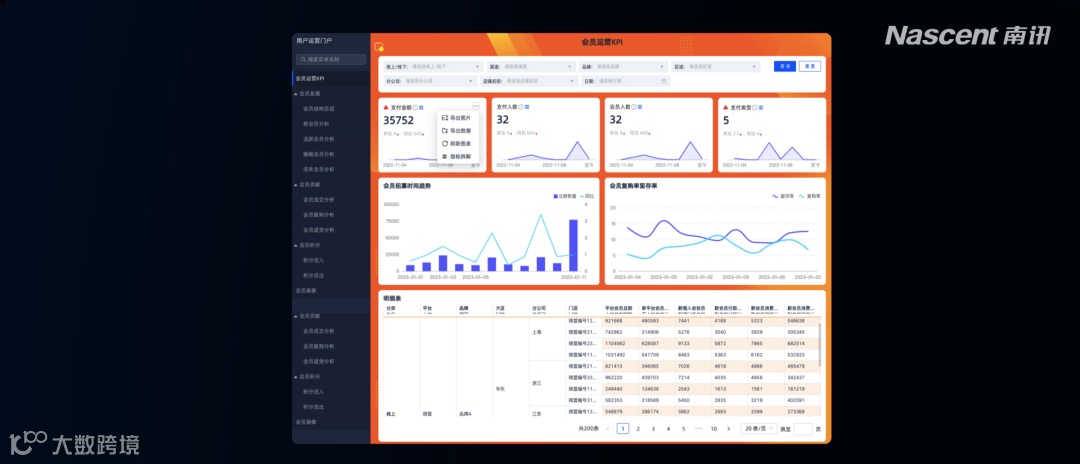Click the 重置 button
The height and width of the screenshot is (464, 1080).
click(x=809, y=66)
